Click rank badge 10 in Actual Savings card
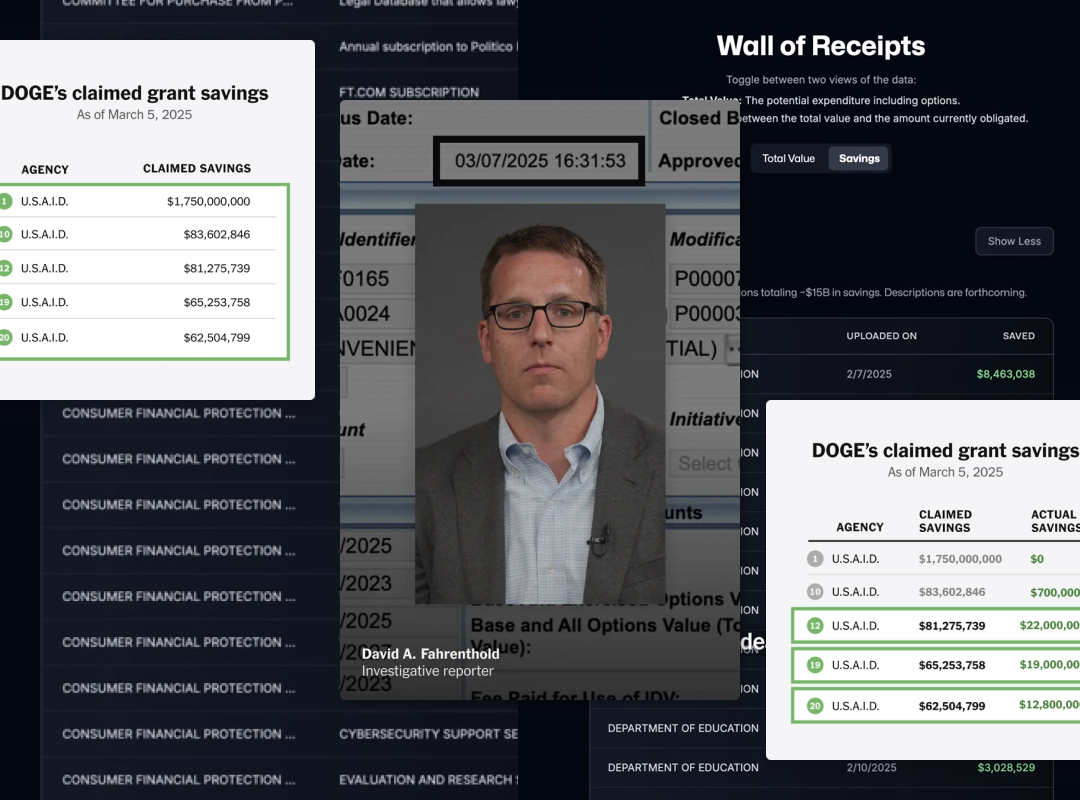1080x800 pixels. (815, 592)
